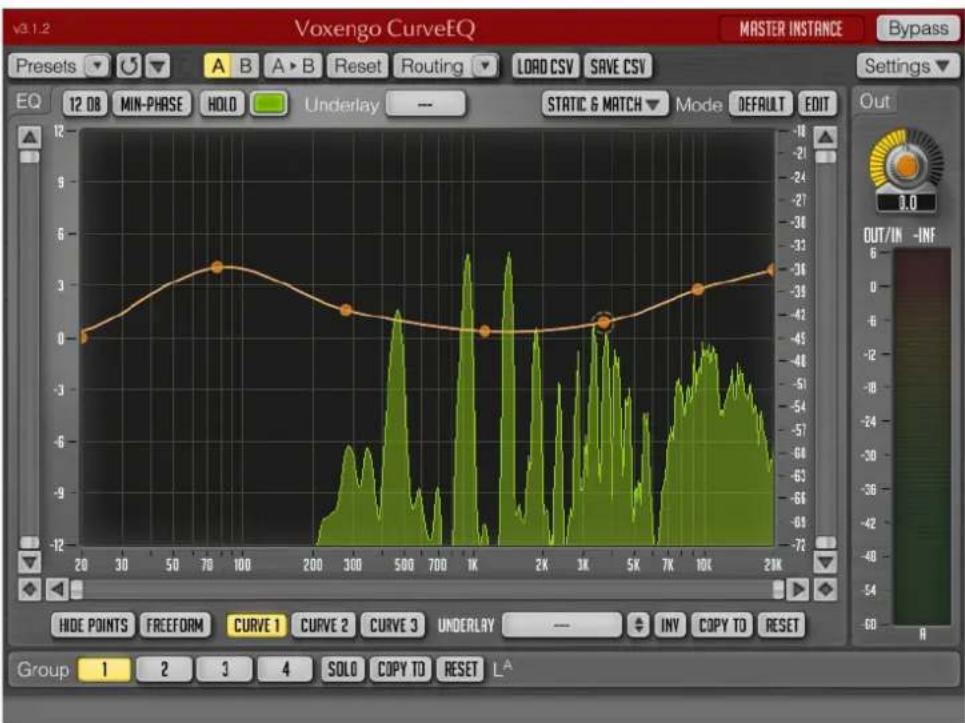Click the Reset button in top toolbar
Screen dimensions: 965x723
point(358,66)
